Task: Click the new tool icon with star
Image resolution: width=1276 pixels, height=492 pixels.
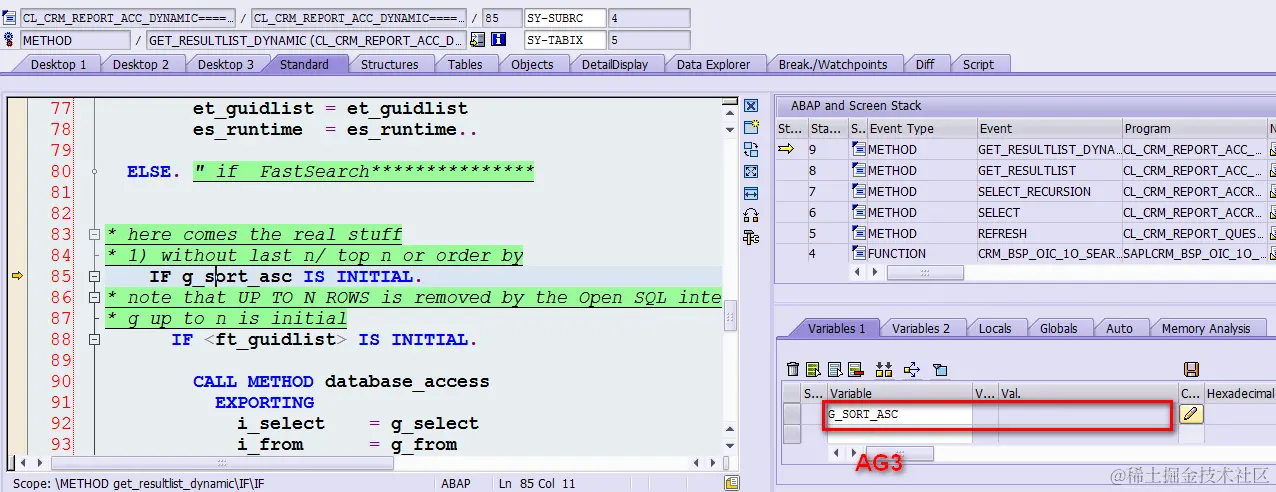Action: point(751,127)
